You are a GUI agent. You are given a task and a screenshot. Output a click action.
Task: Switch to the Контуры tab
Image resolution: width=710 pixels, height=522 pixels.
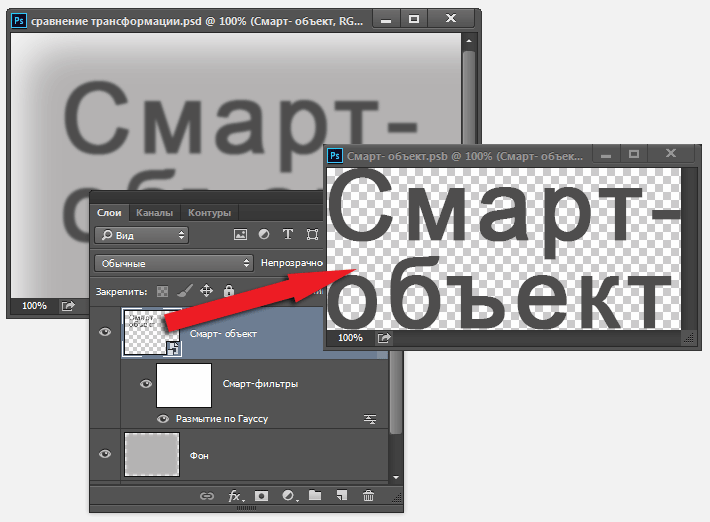pos(209,212)
